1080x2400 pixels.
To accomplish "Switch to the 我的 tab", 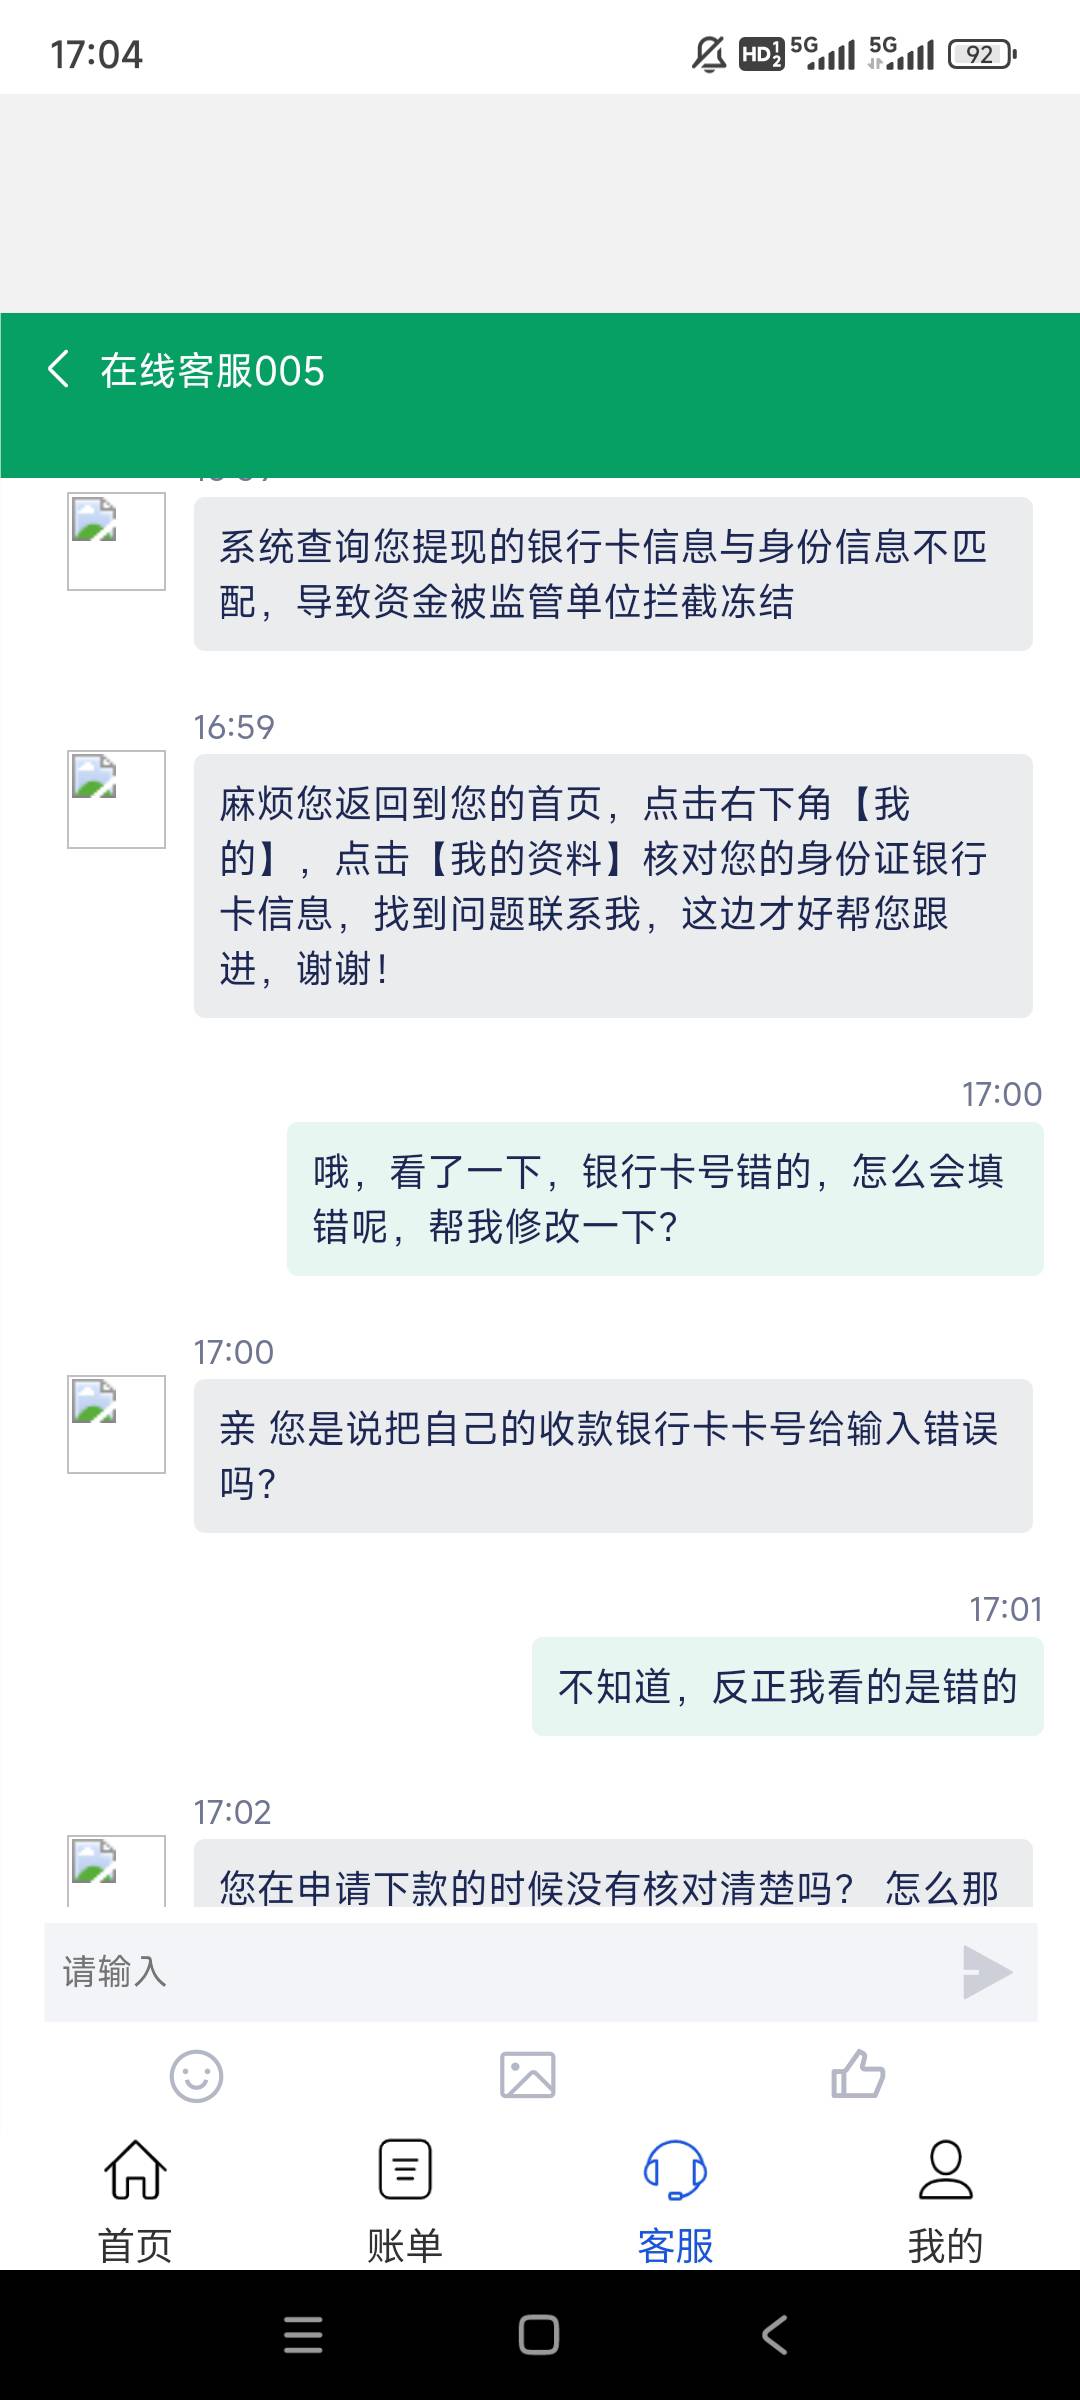I will (945, 2200).
